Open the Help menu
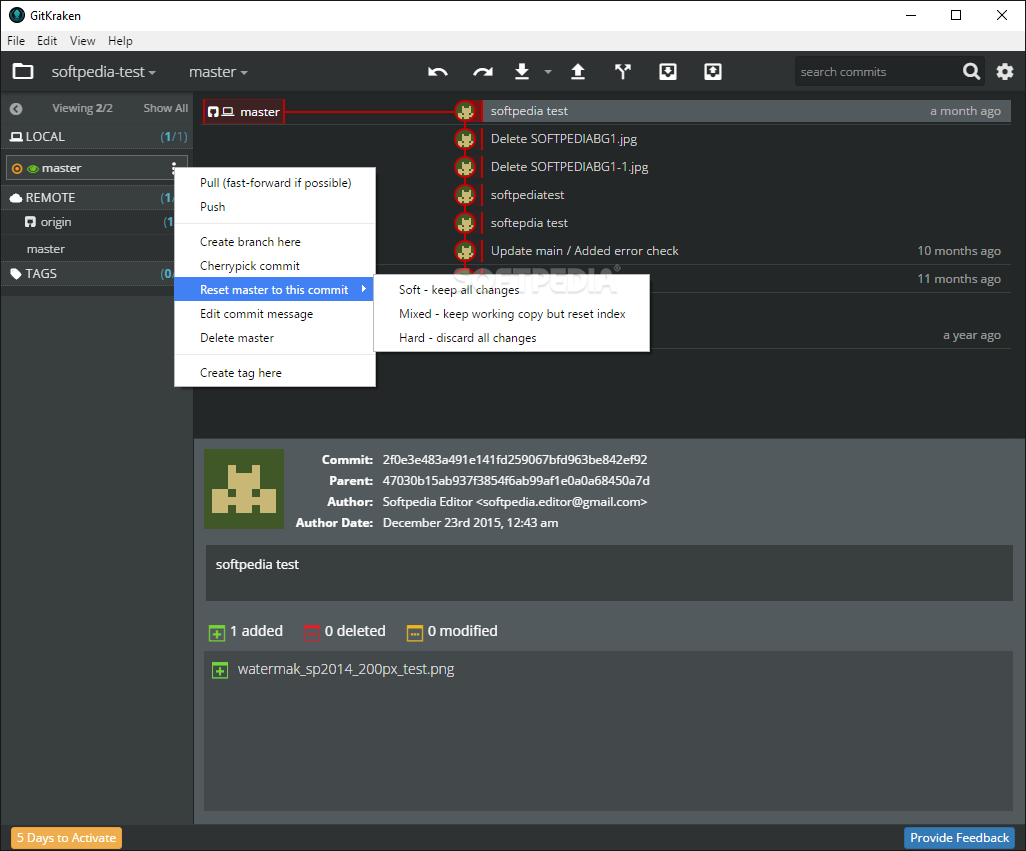 tap(120, 41)
